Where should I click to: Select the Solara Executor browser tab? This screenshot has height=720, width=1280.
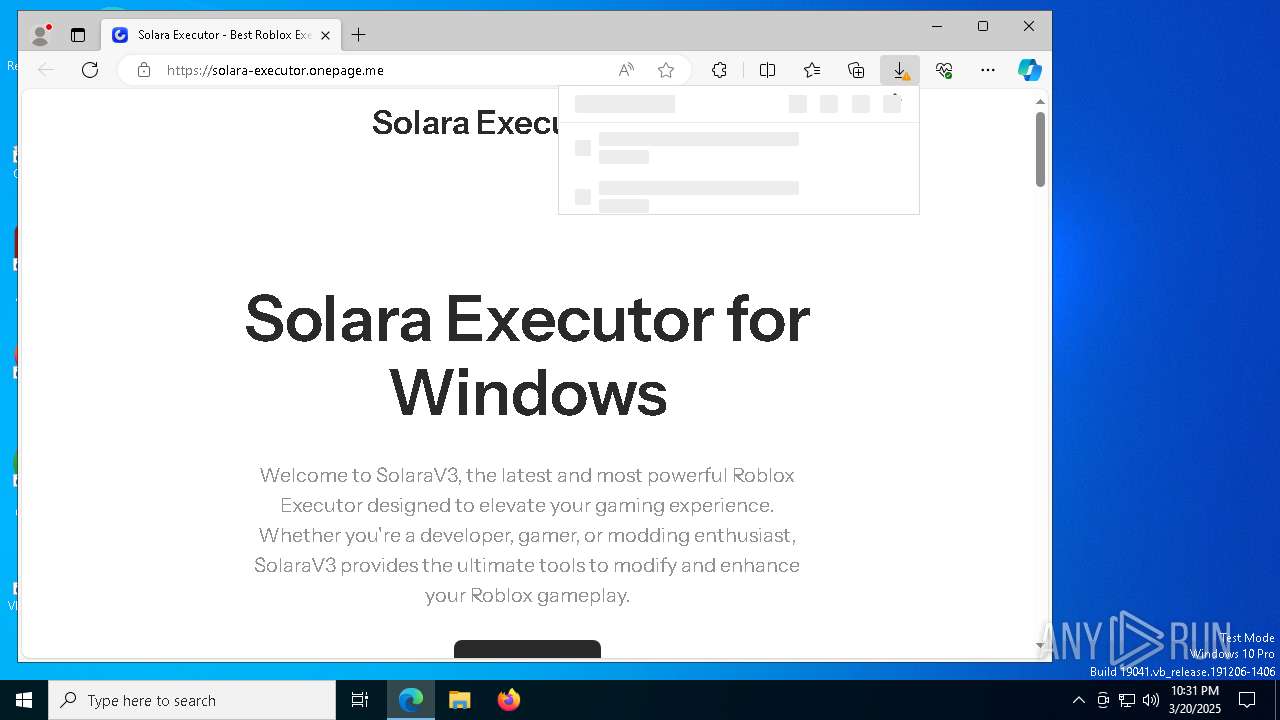coord(220,35)
